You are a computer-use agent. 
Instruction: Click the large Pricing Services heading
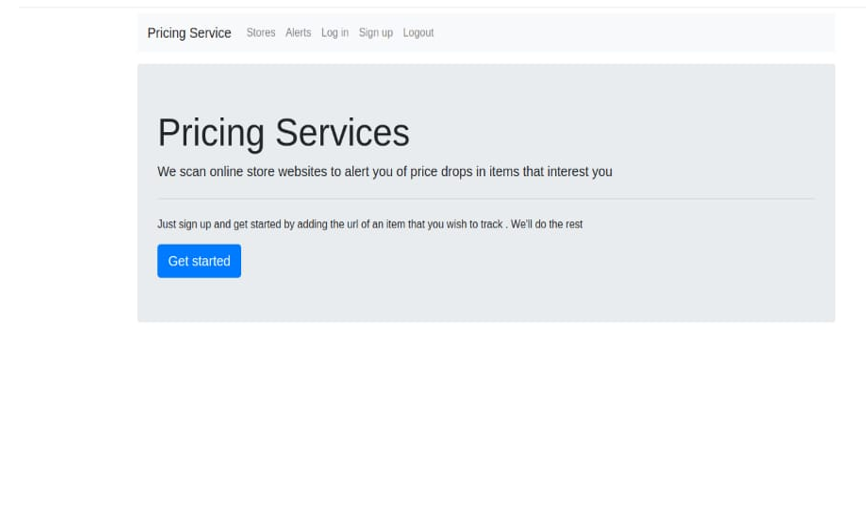pyautogui.click(x=283, y=133)
